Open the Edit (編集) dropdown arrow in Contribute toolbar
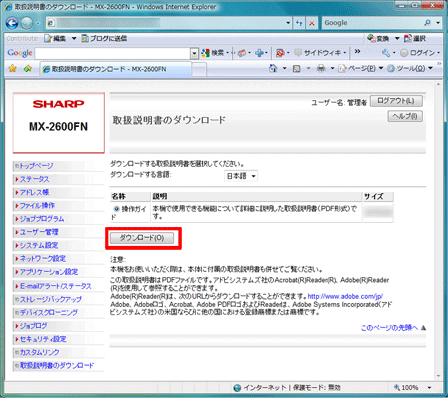The image size is (448, 398). 74,39
